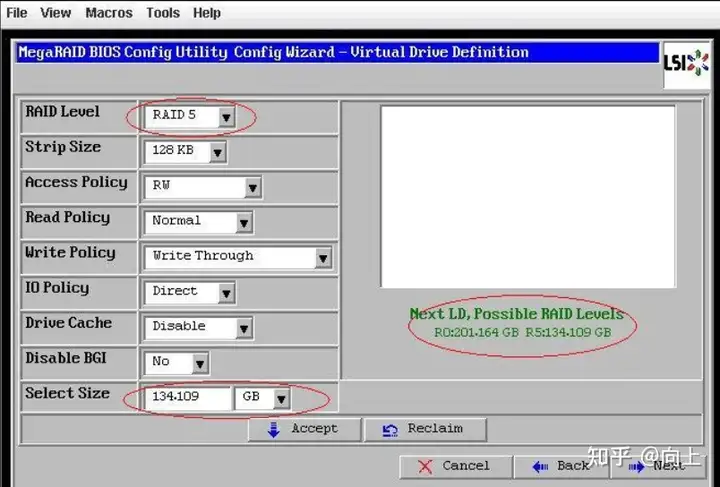Open the Help menu
The height and width of the screenshot is (487, 720).
click(x=207, y=13)
